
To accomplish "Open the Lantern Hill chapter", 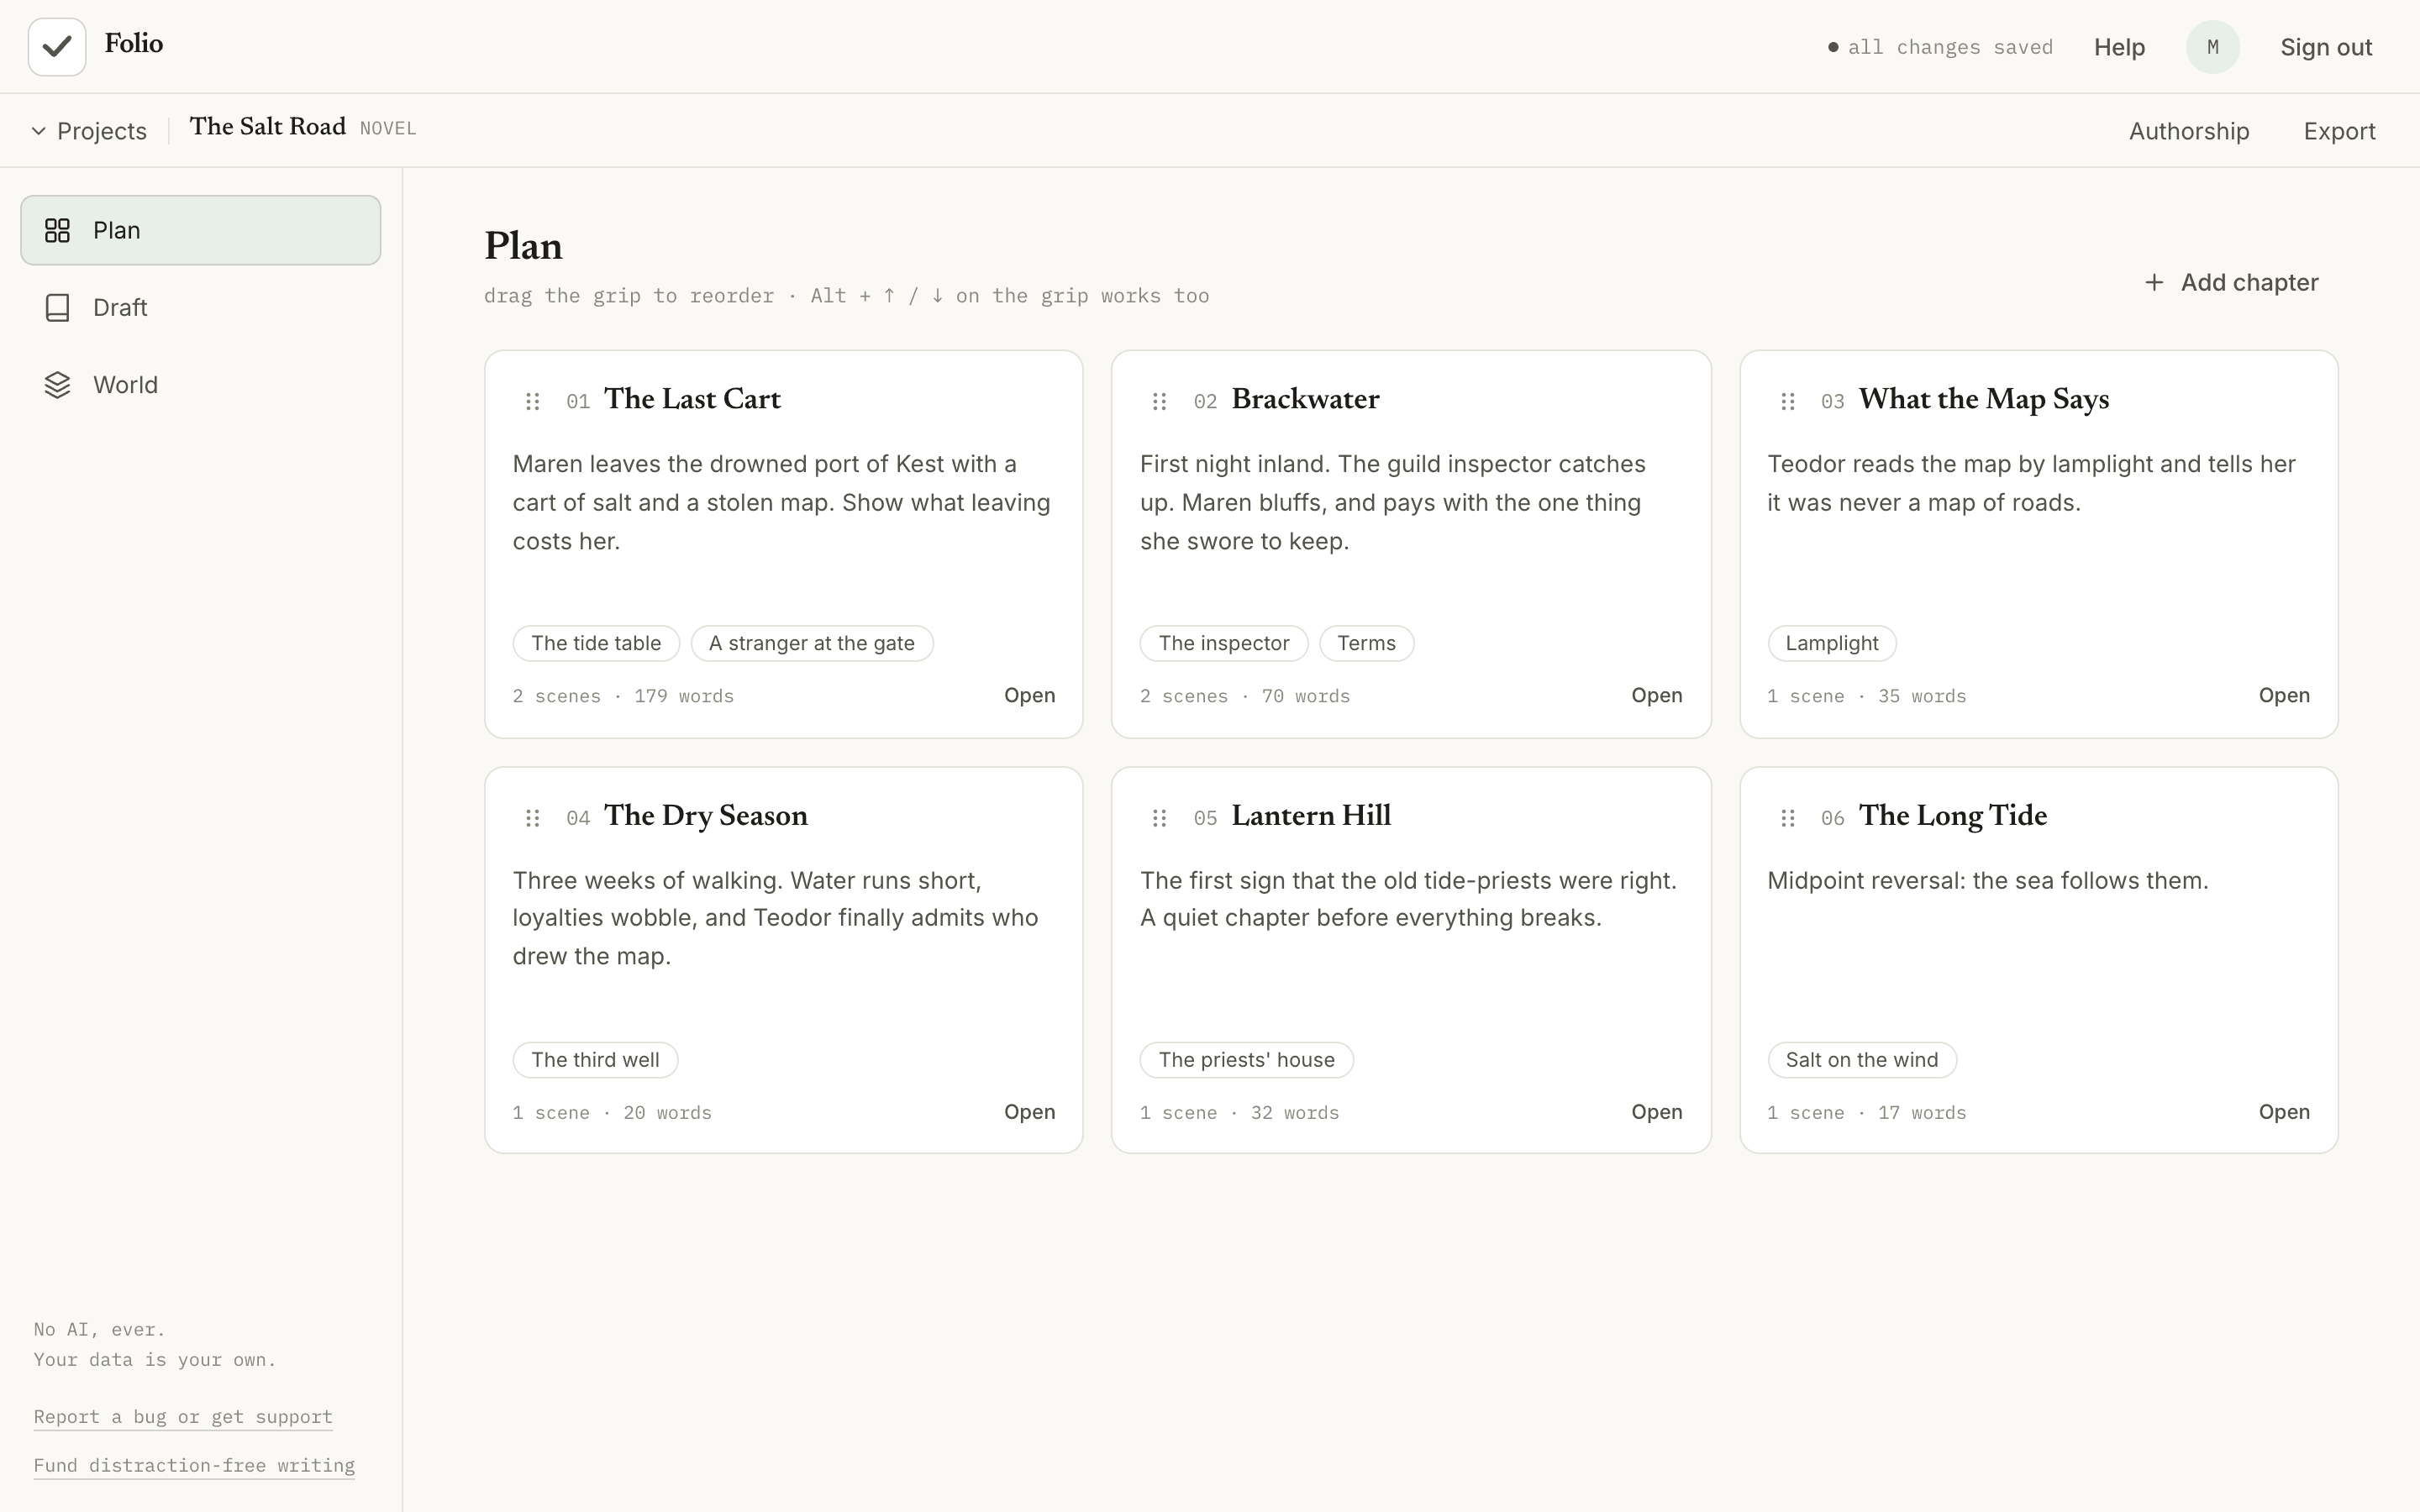I will point(1656,1112).
